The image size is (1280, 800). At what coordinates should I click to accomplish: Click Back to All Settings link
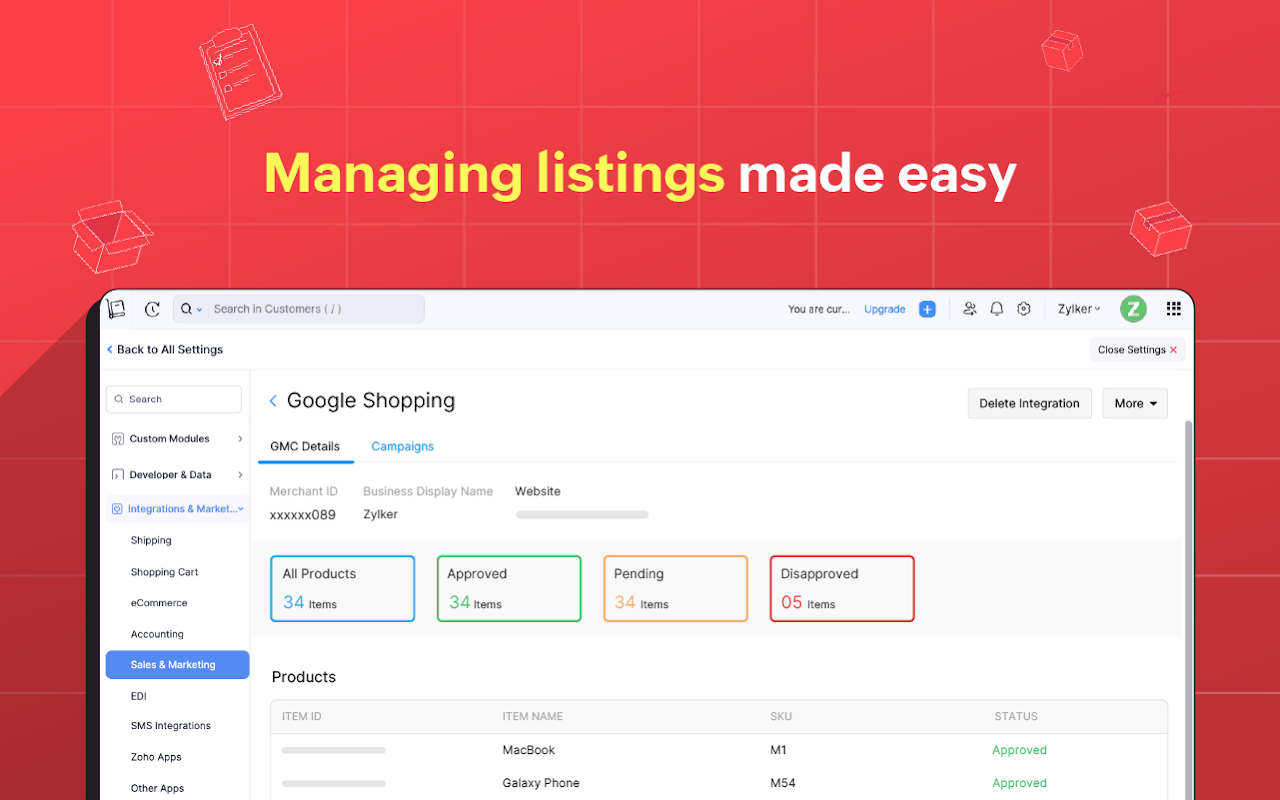(x=165, y=350)
